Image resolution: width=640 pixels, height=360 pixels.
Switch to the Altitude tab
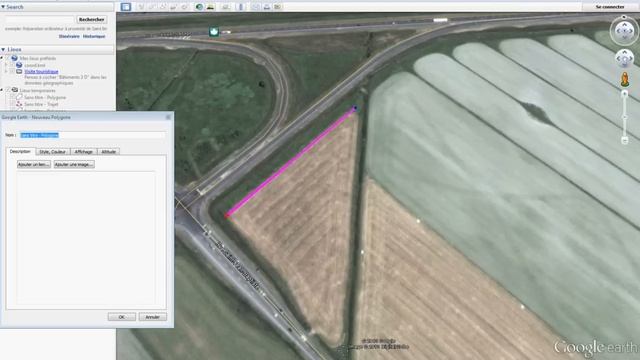click(109, 151)
